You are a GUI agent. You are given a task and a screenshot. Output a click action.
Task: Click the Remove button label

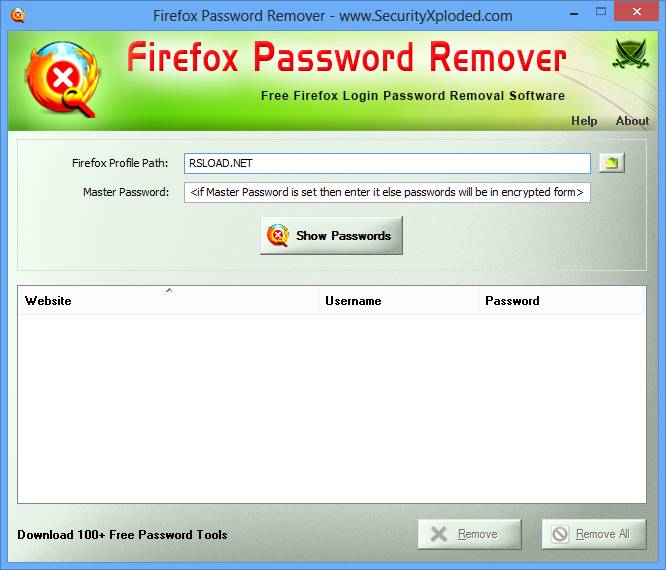click(x=477, y=534)
